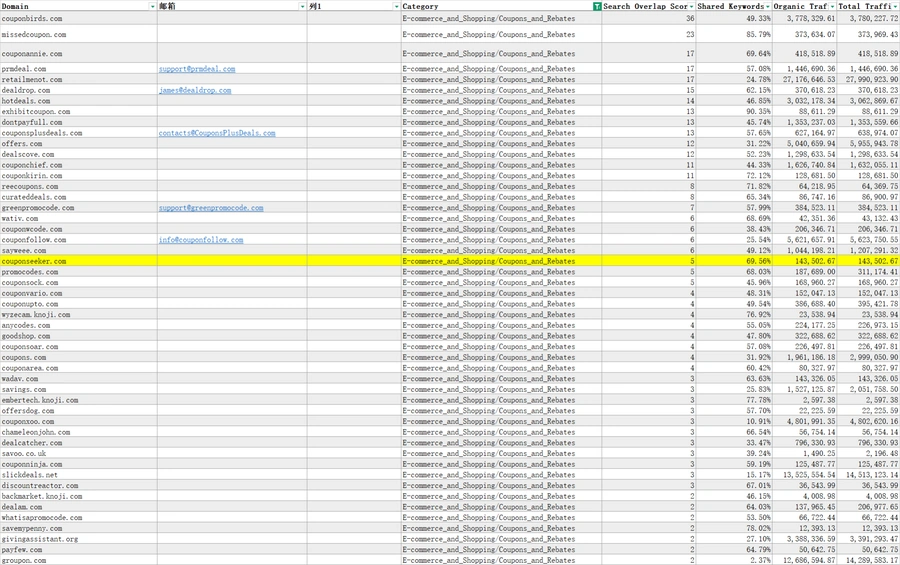Select organic traffic value 27,176,646.53
The width and height of the screenshot is (900, 565).
(805, 80)
